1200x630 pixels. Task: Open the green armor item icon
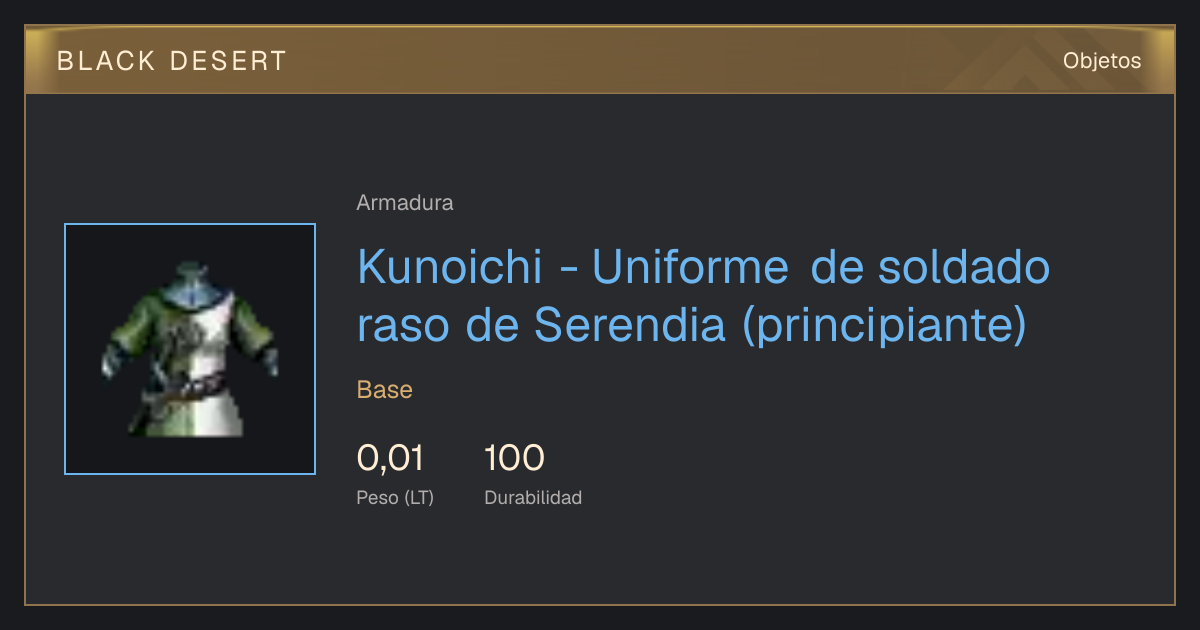(x=189, y=348)
